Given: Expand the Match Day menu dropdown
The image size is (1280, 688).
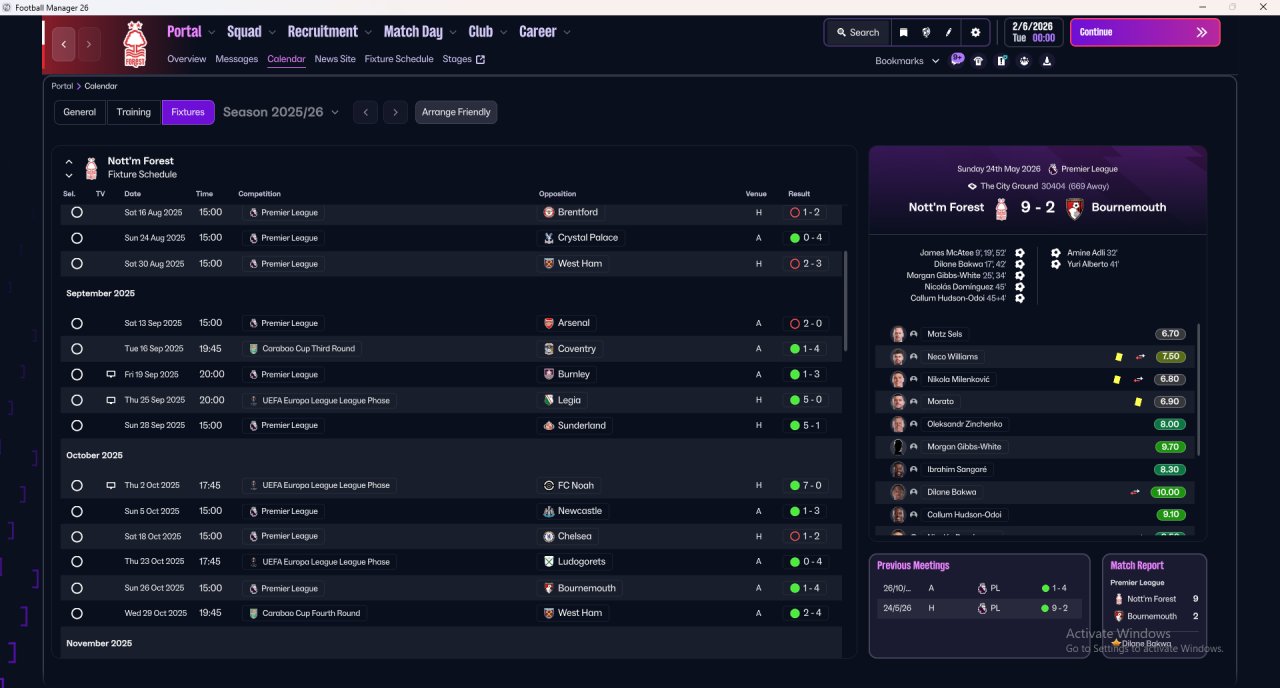Looking at the screenshot, I should point(453,32).
